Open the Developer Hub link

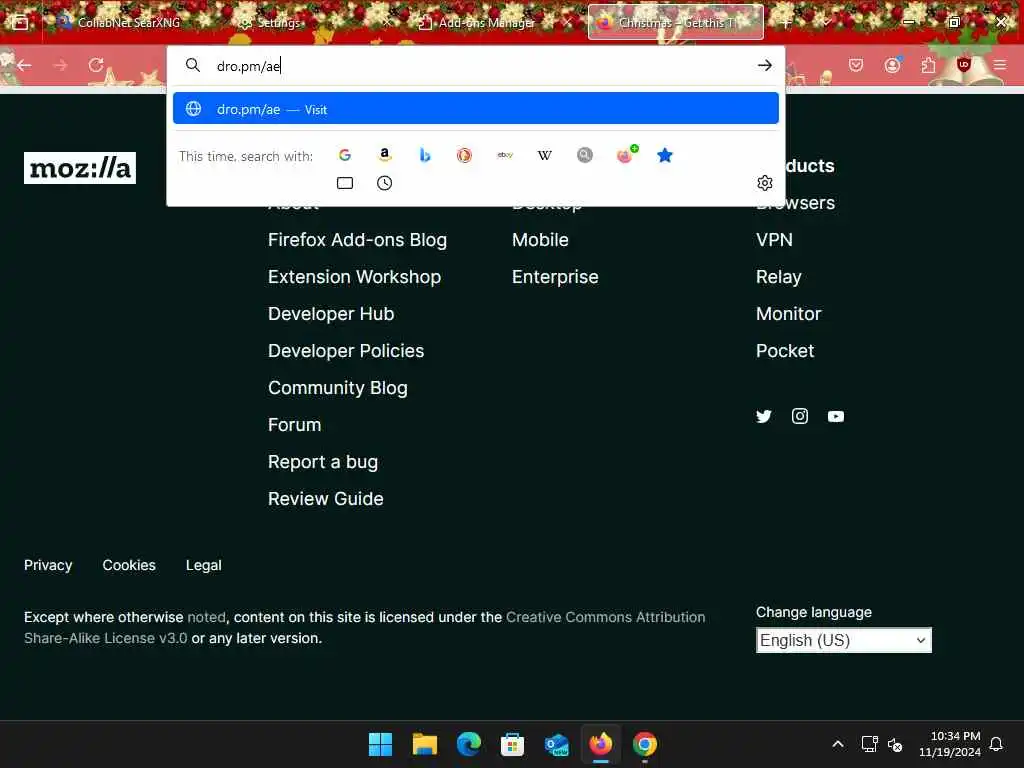coord(331,314)
